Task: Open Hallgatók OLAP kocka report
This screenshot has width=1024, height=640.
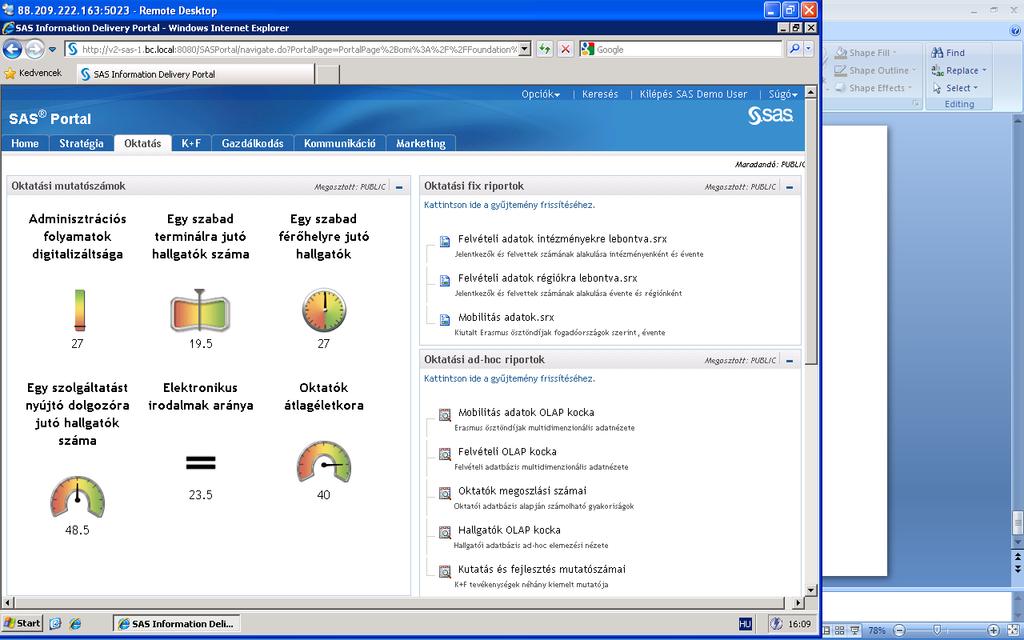Action: point(509,530)
